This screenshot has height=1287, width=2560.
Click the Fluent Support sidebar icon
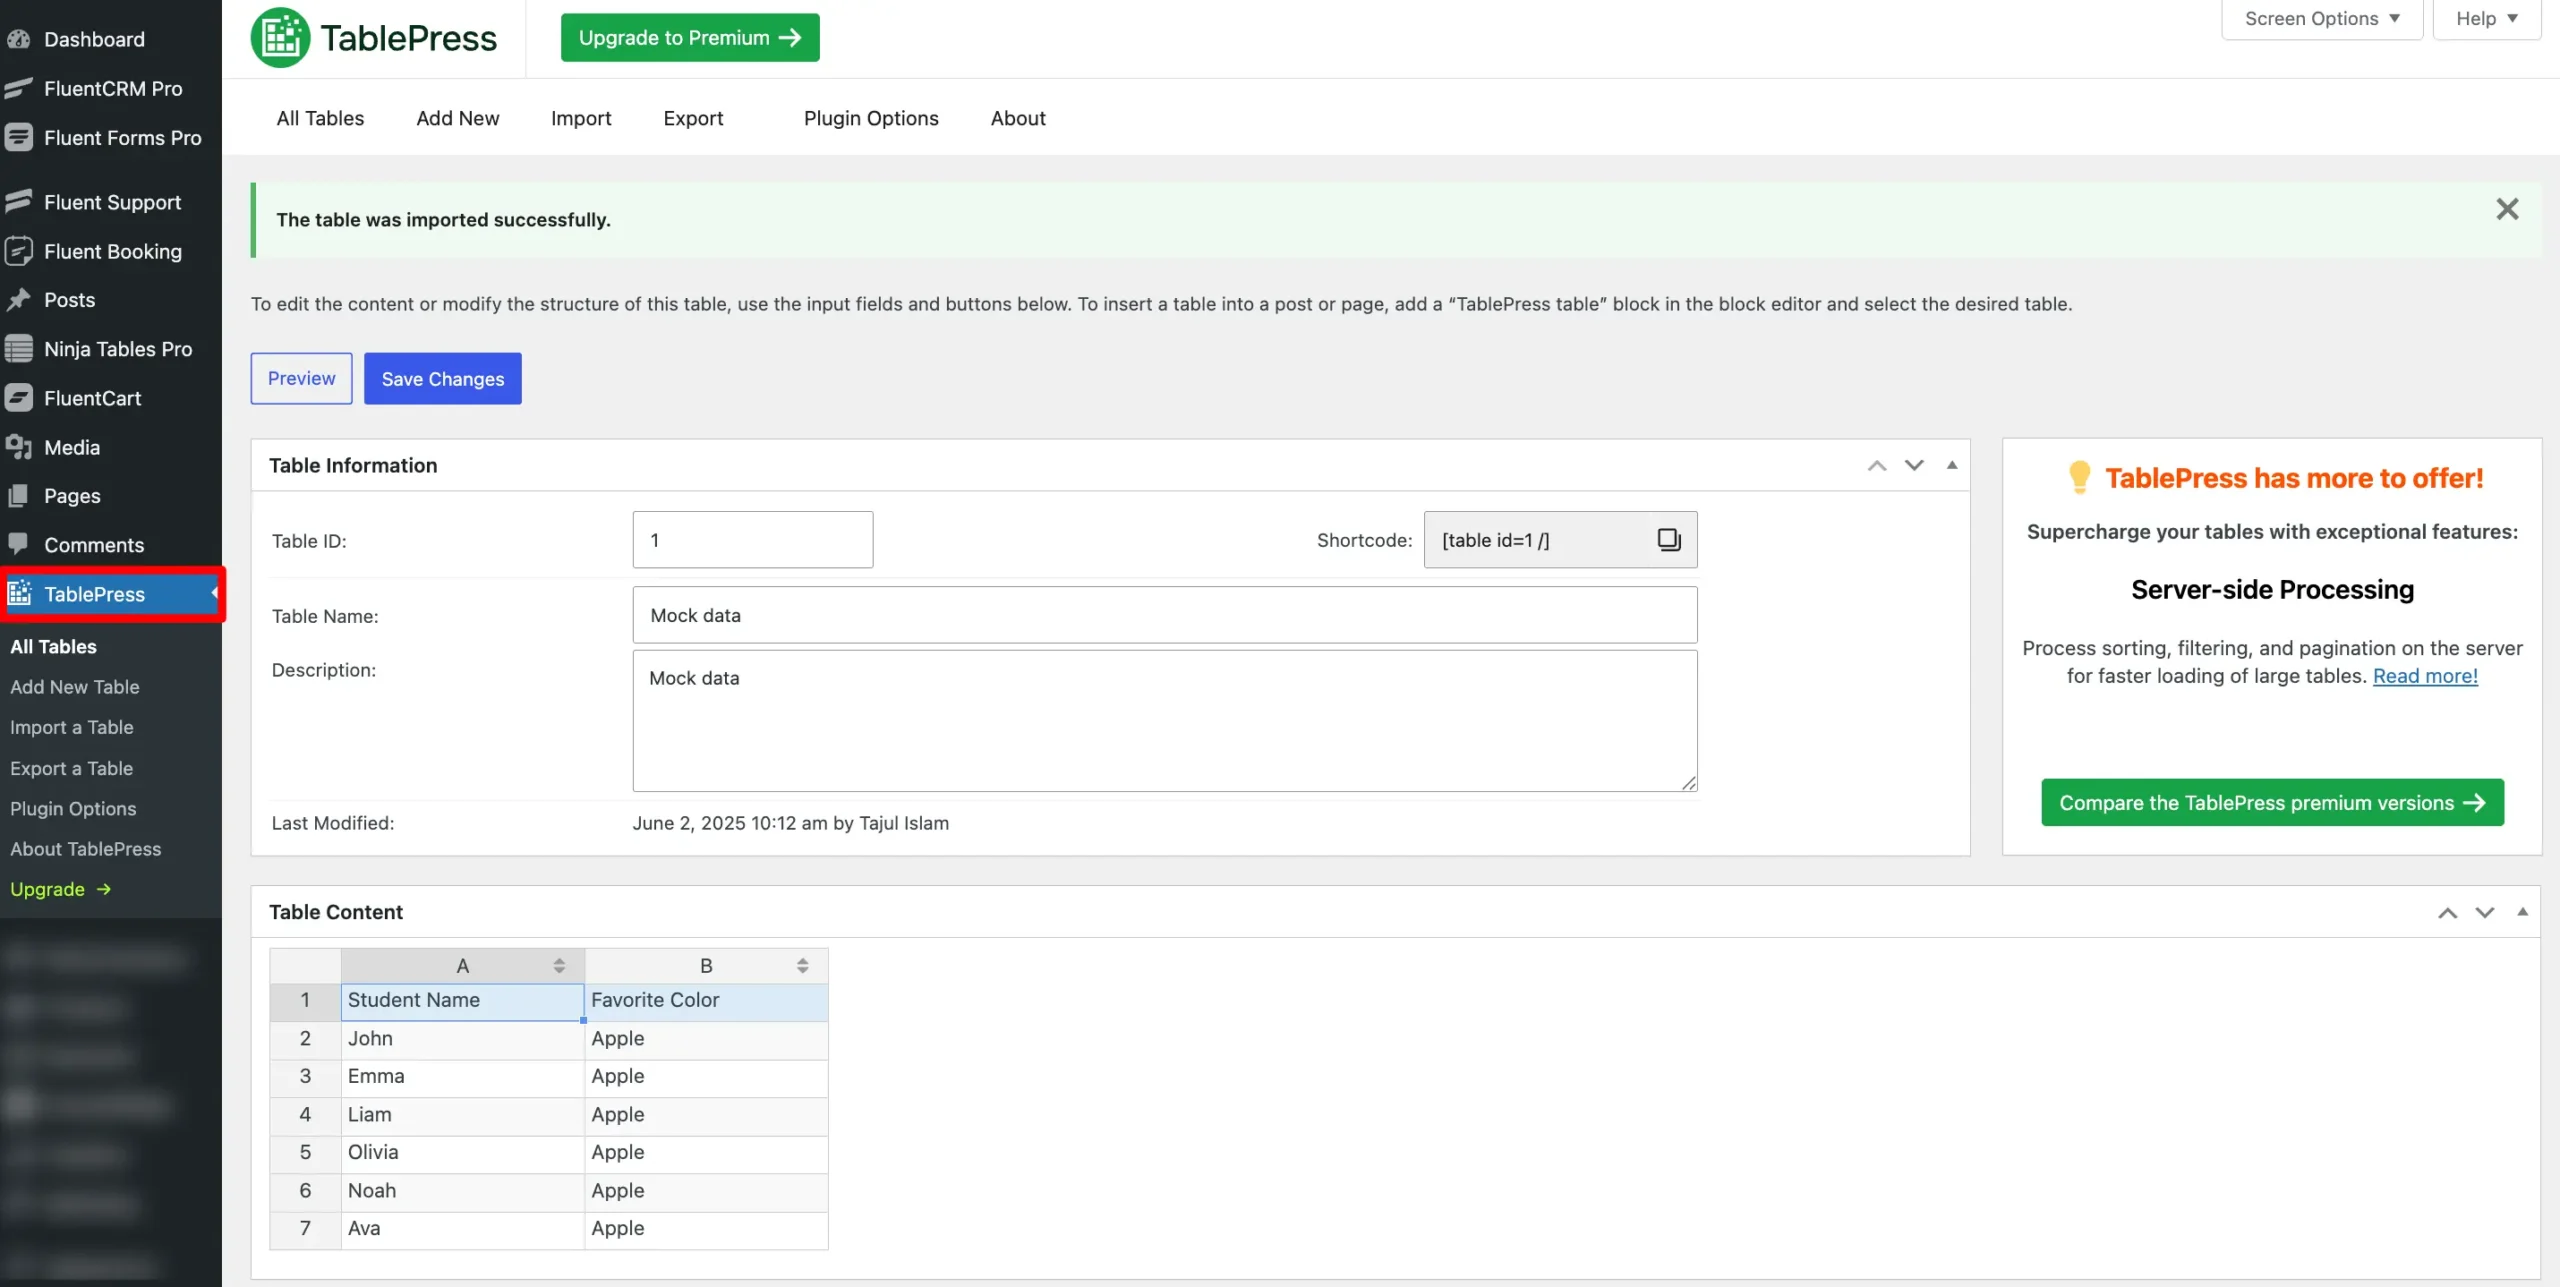(18, 201)
